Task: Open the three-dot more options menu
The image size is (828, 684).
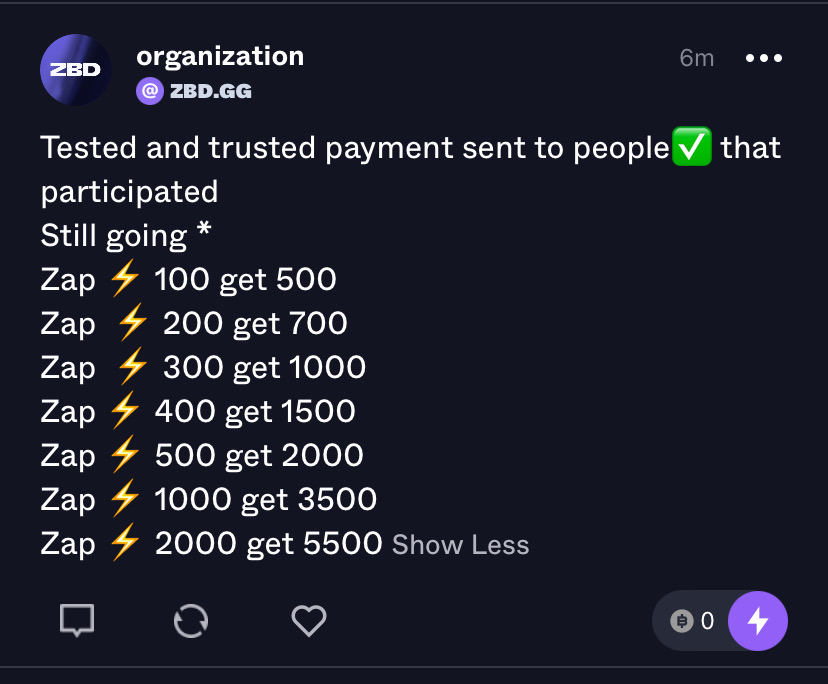Action: (764, 58)
